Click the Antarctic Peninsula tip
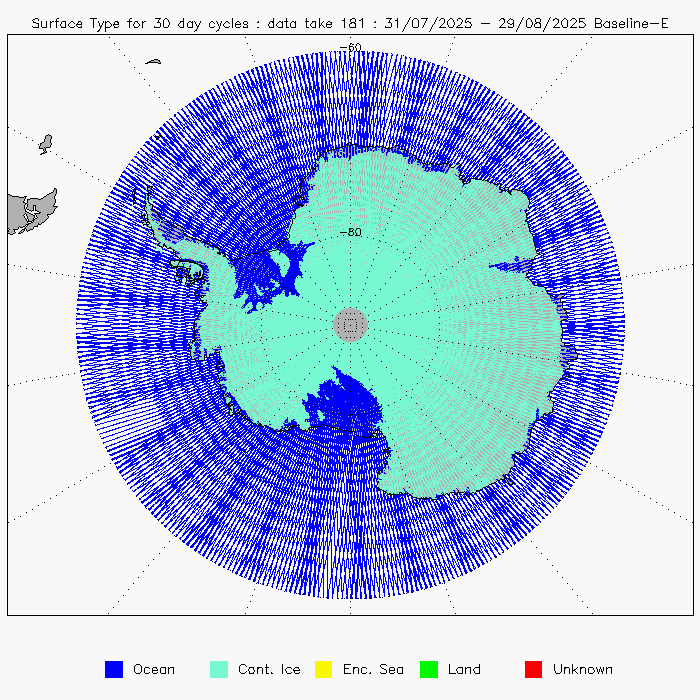Screen dimensions: 700x700 [x=150, y=204]
